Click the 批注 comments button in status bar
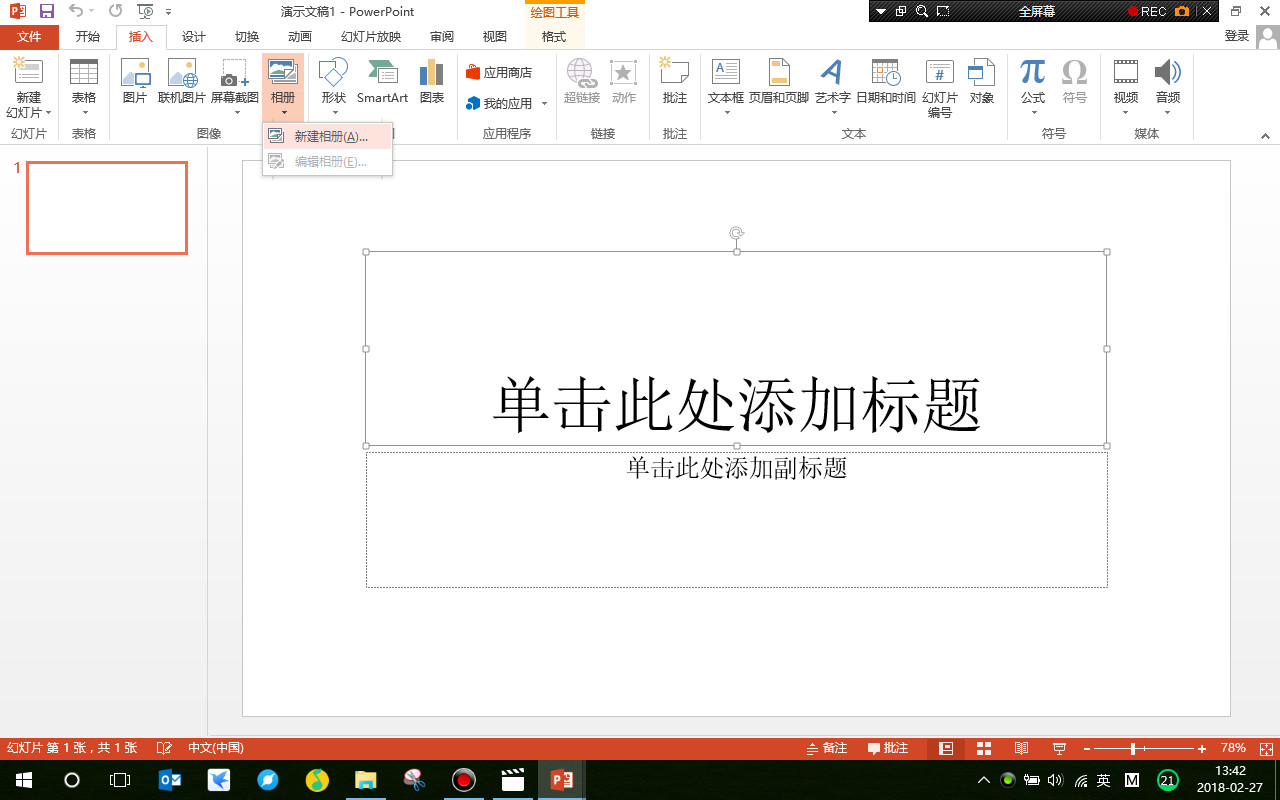 [x=888, y=747]
